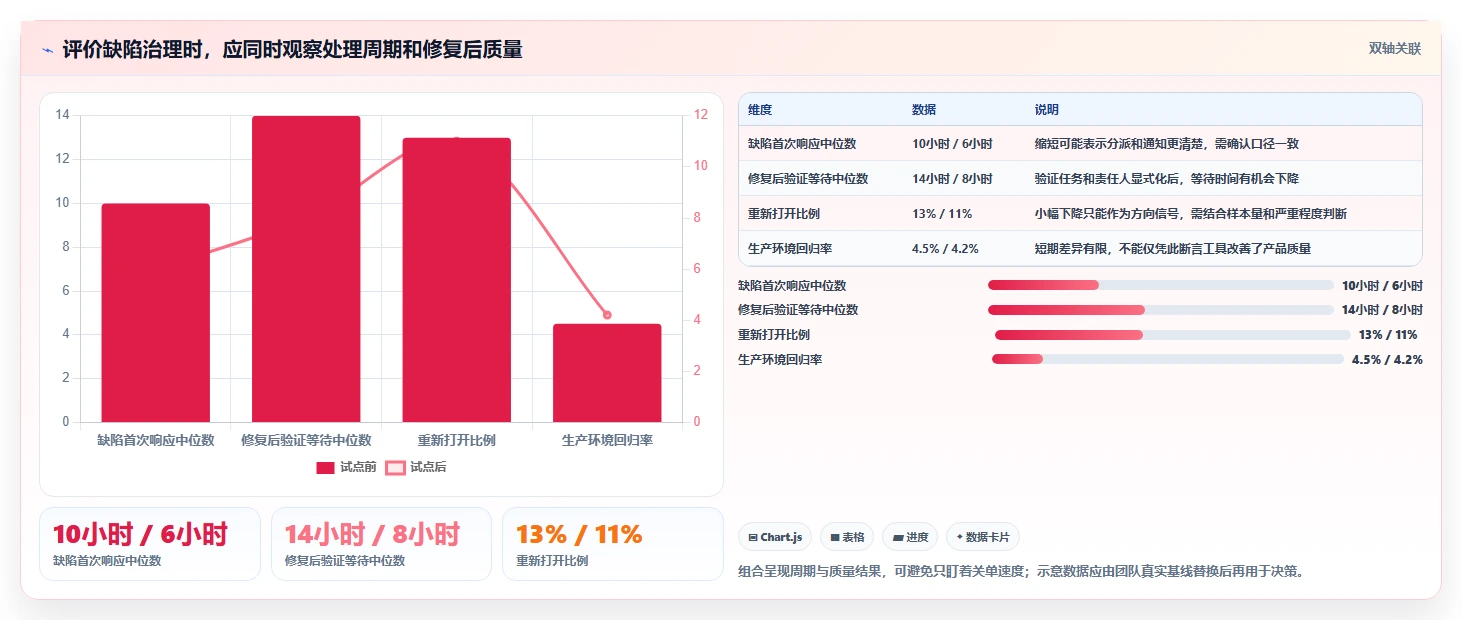Click the description starting with 小幅下降只能
This screenshot has width=1462, height=620.
click(1191, 214)
